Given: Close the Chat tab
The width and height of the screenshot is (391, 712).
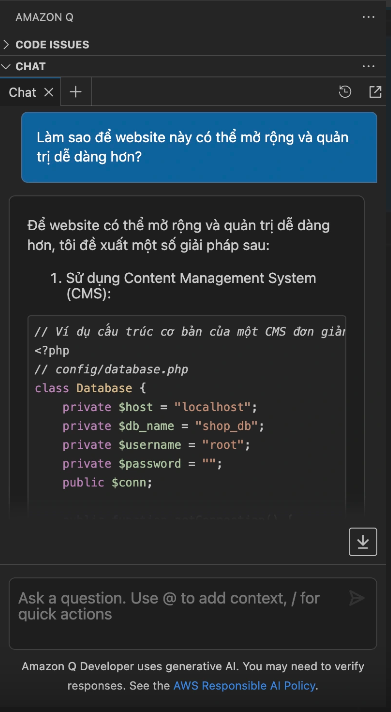Looking at the screenshot, I should pos(49,92).
